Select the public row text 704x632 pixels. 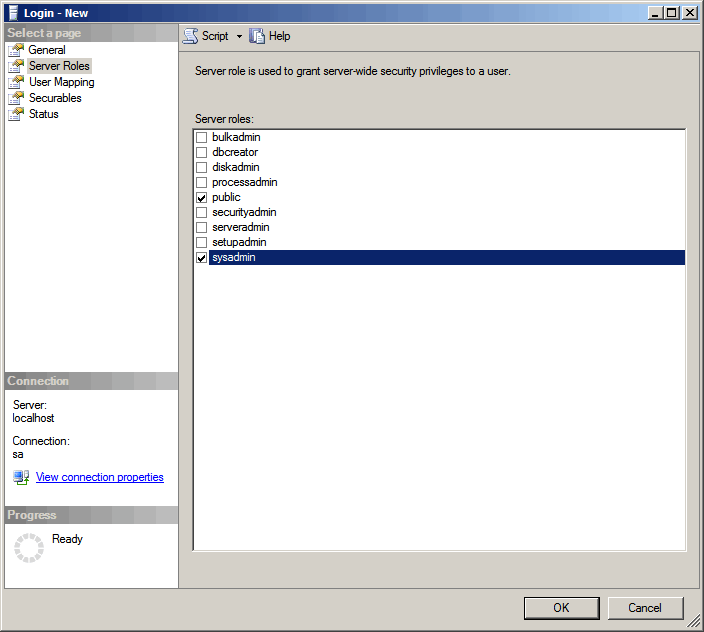(226, 197)
